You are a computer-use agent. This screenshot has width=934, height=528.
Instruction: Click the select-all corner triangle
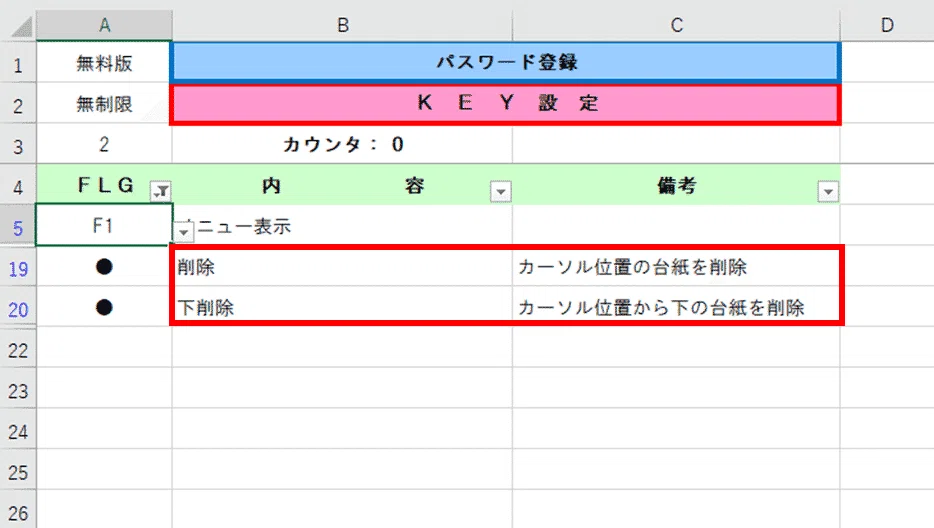click(x=21, y=27)
